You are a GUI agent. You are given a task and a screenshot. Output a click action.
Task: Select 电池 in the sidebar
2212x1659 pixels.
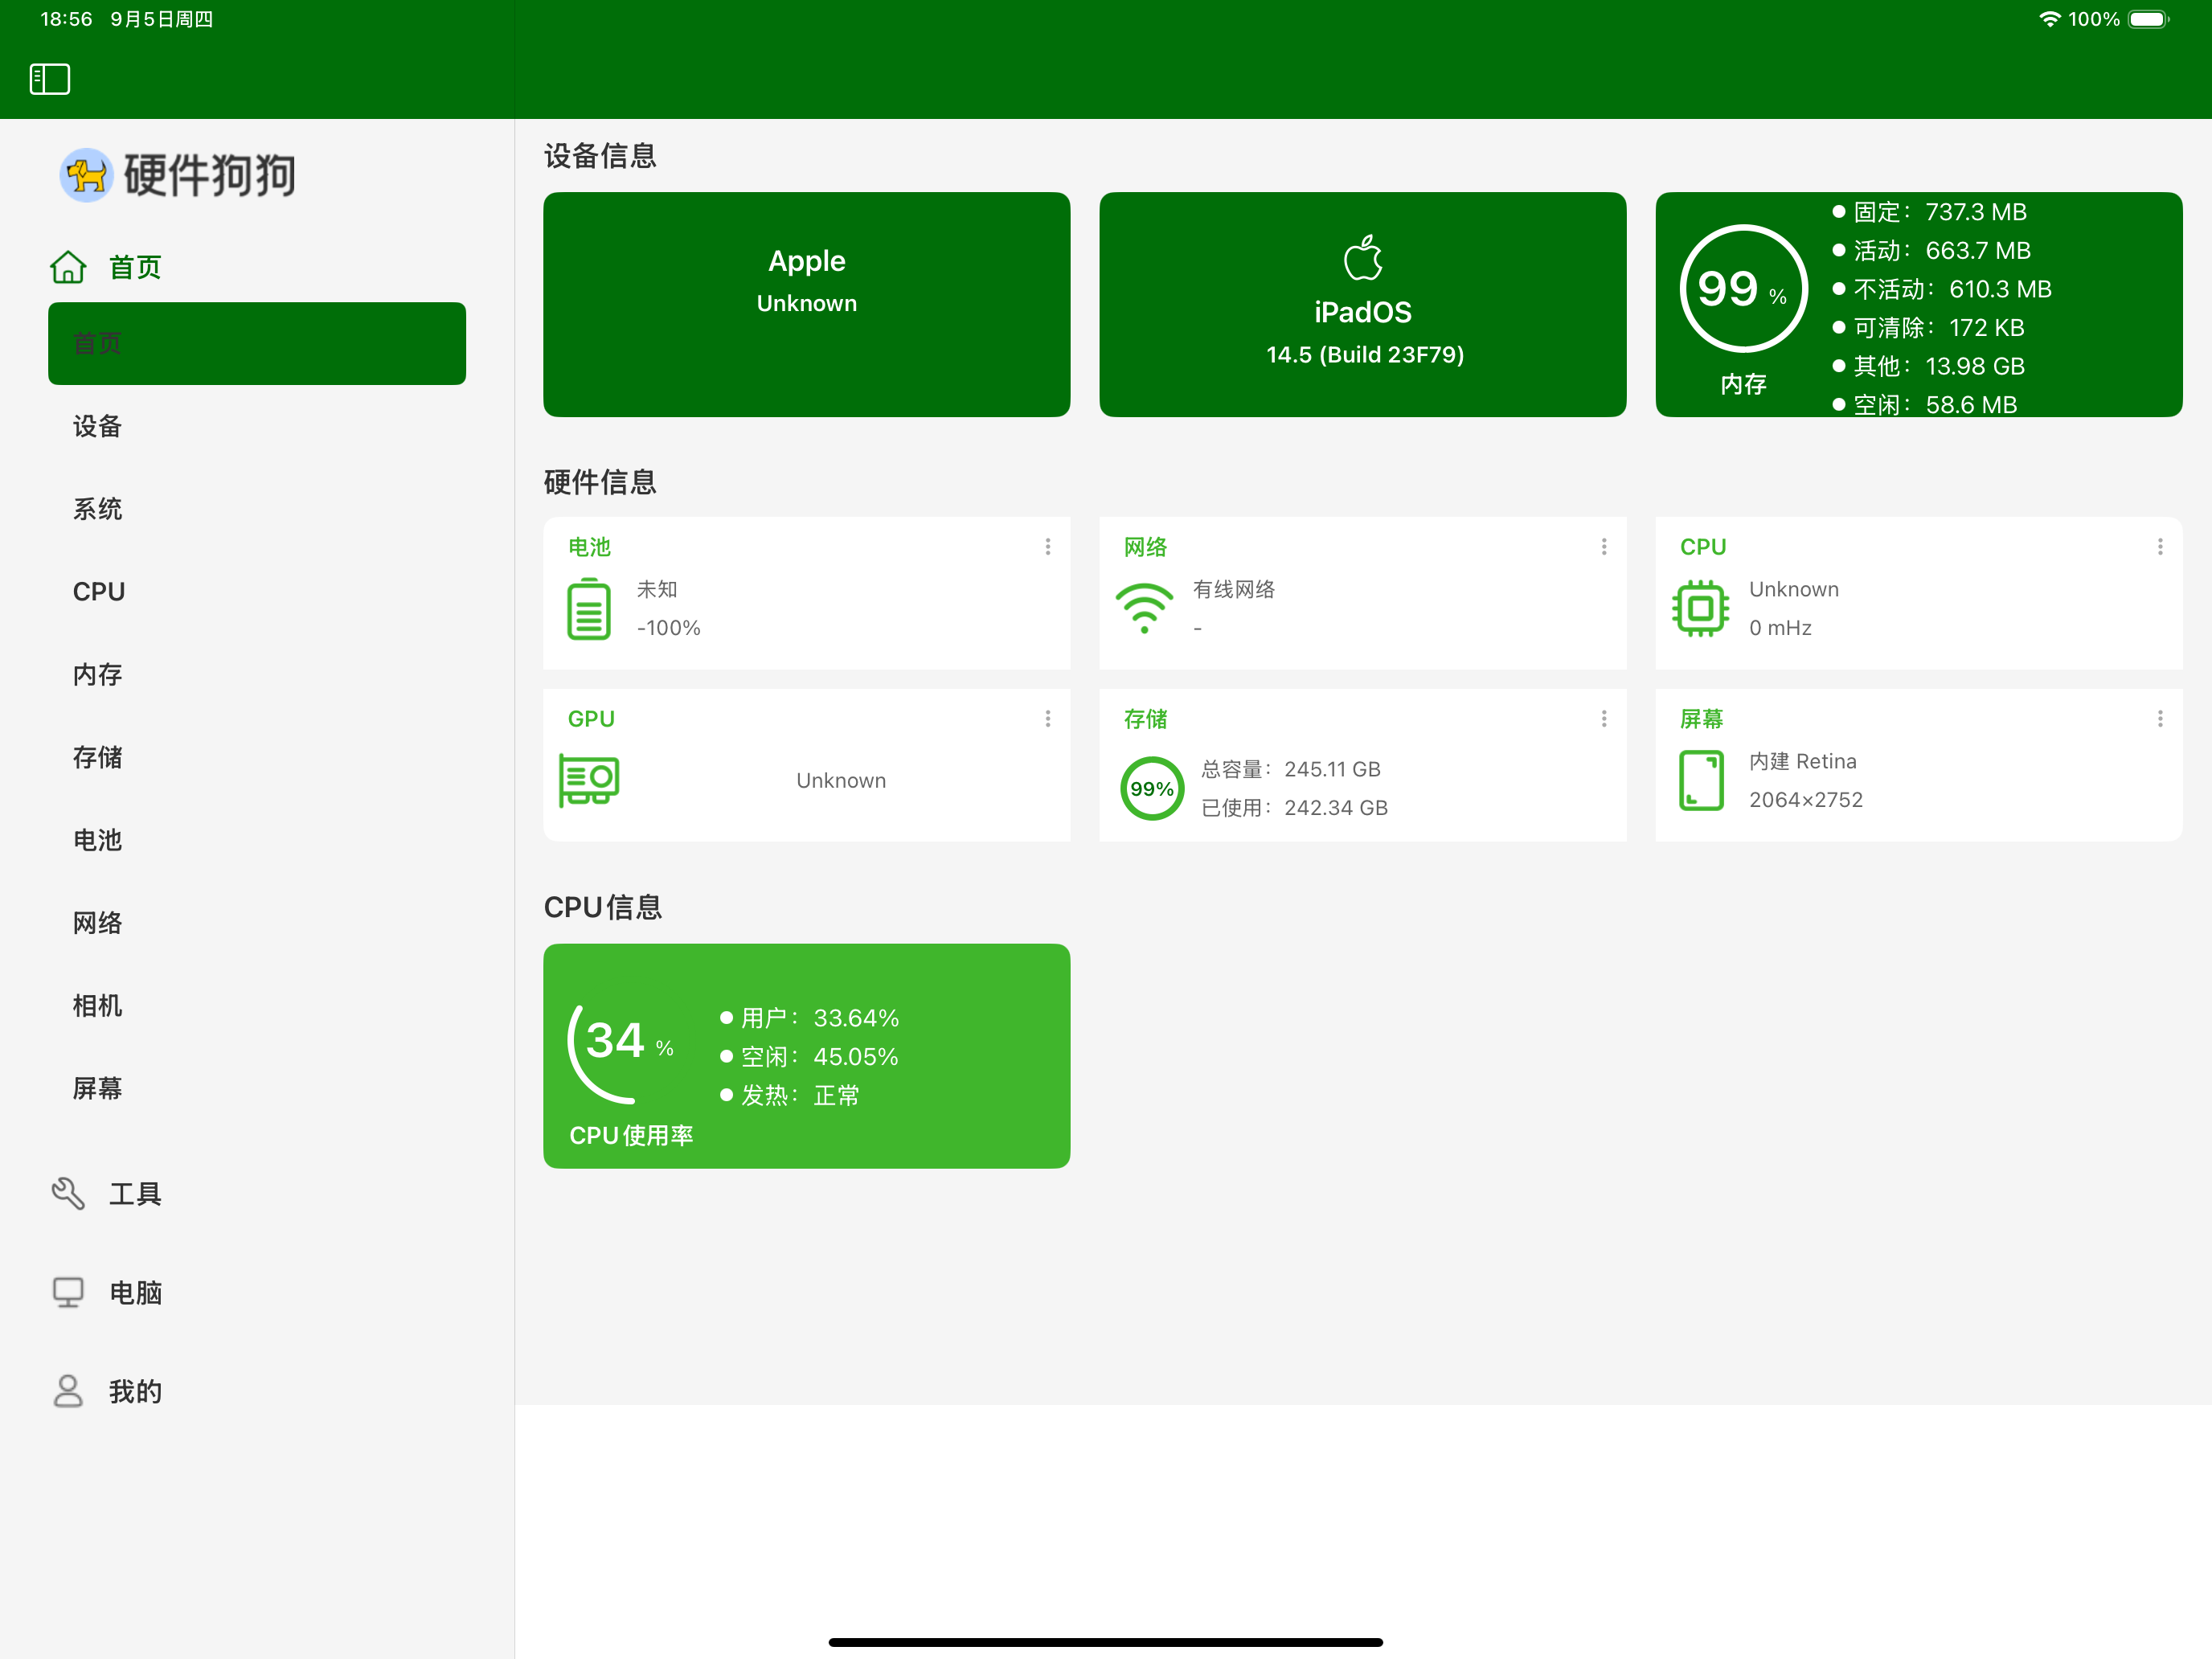coord(257,839)
